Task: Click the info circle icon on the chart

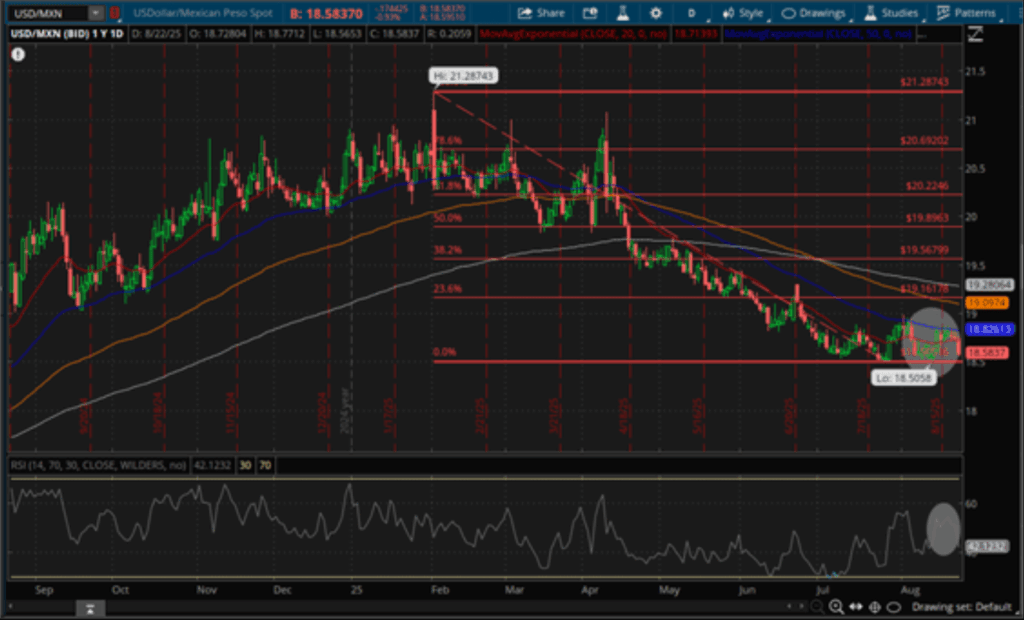Action: pyautogui.click(x=18, y=55)
